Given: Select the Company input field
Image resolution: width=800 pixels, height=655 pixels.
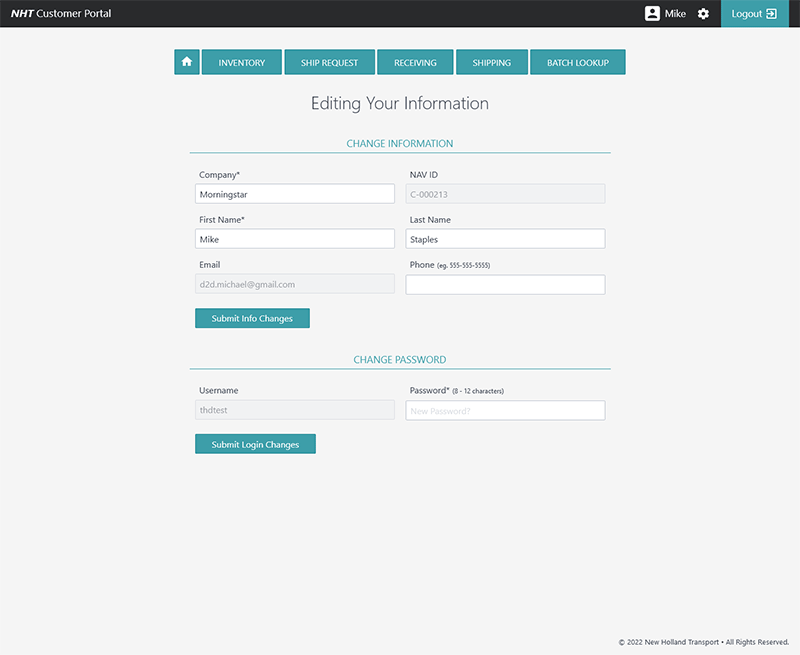Looking at the screenshot, I should 295,194.
